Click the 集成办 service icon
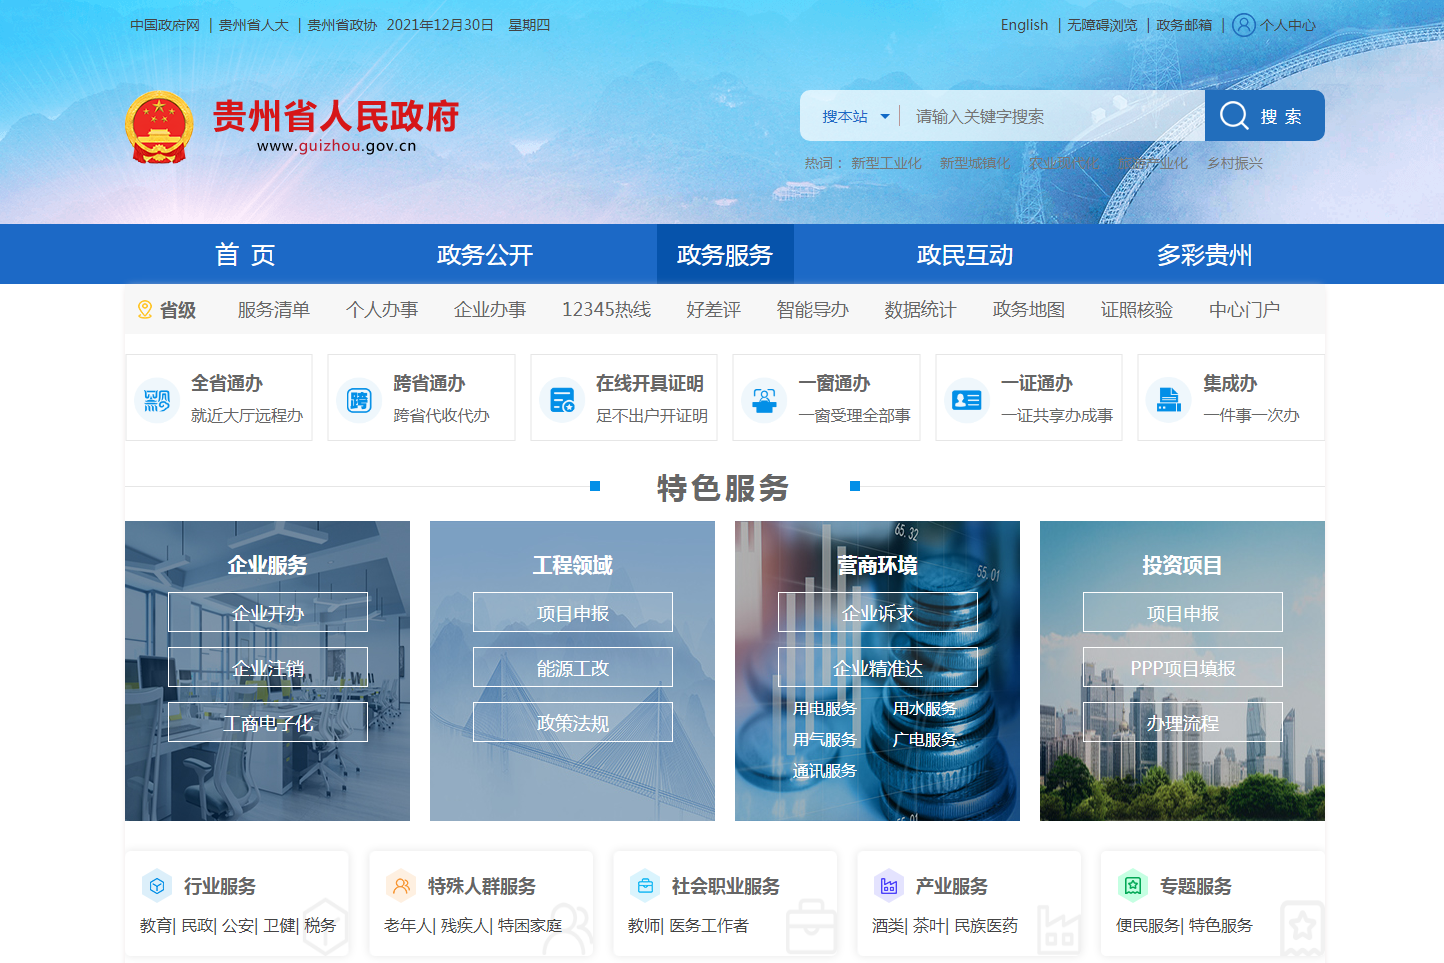1444x963 pixels. tap(1169, 400)
